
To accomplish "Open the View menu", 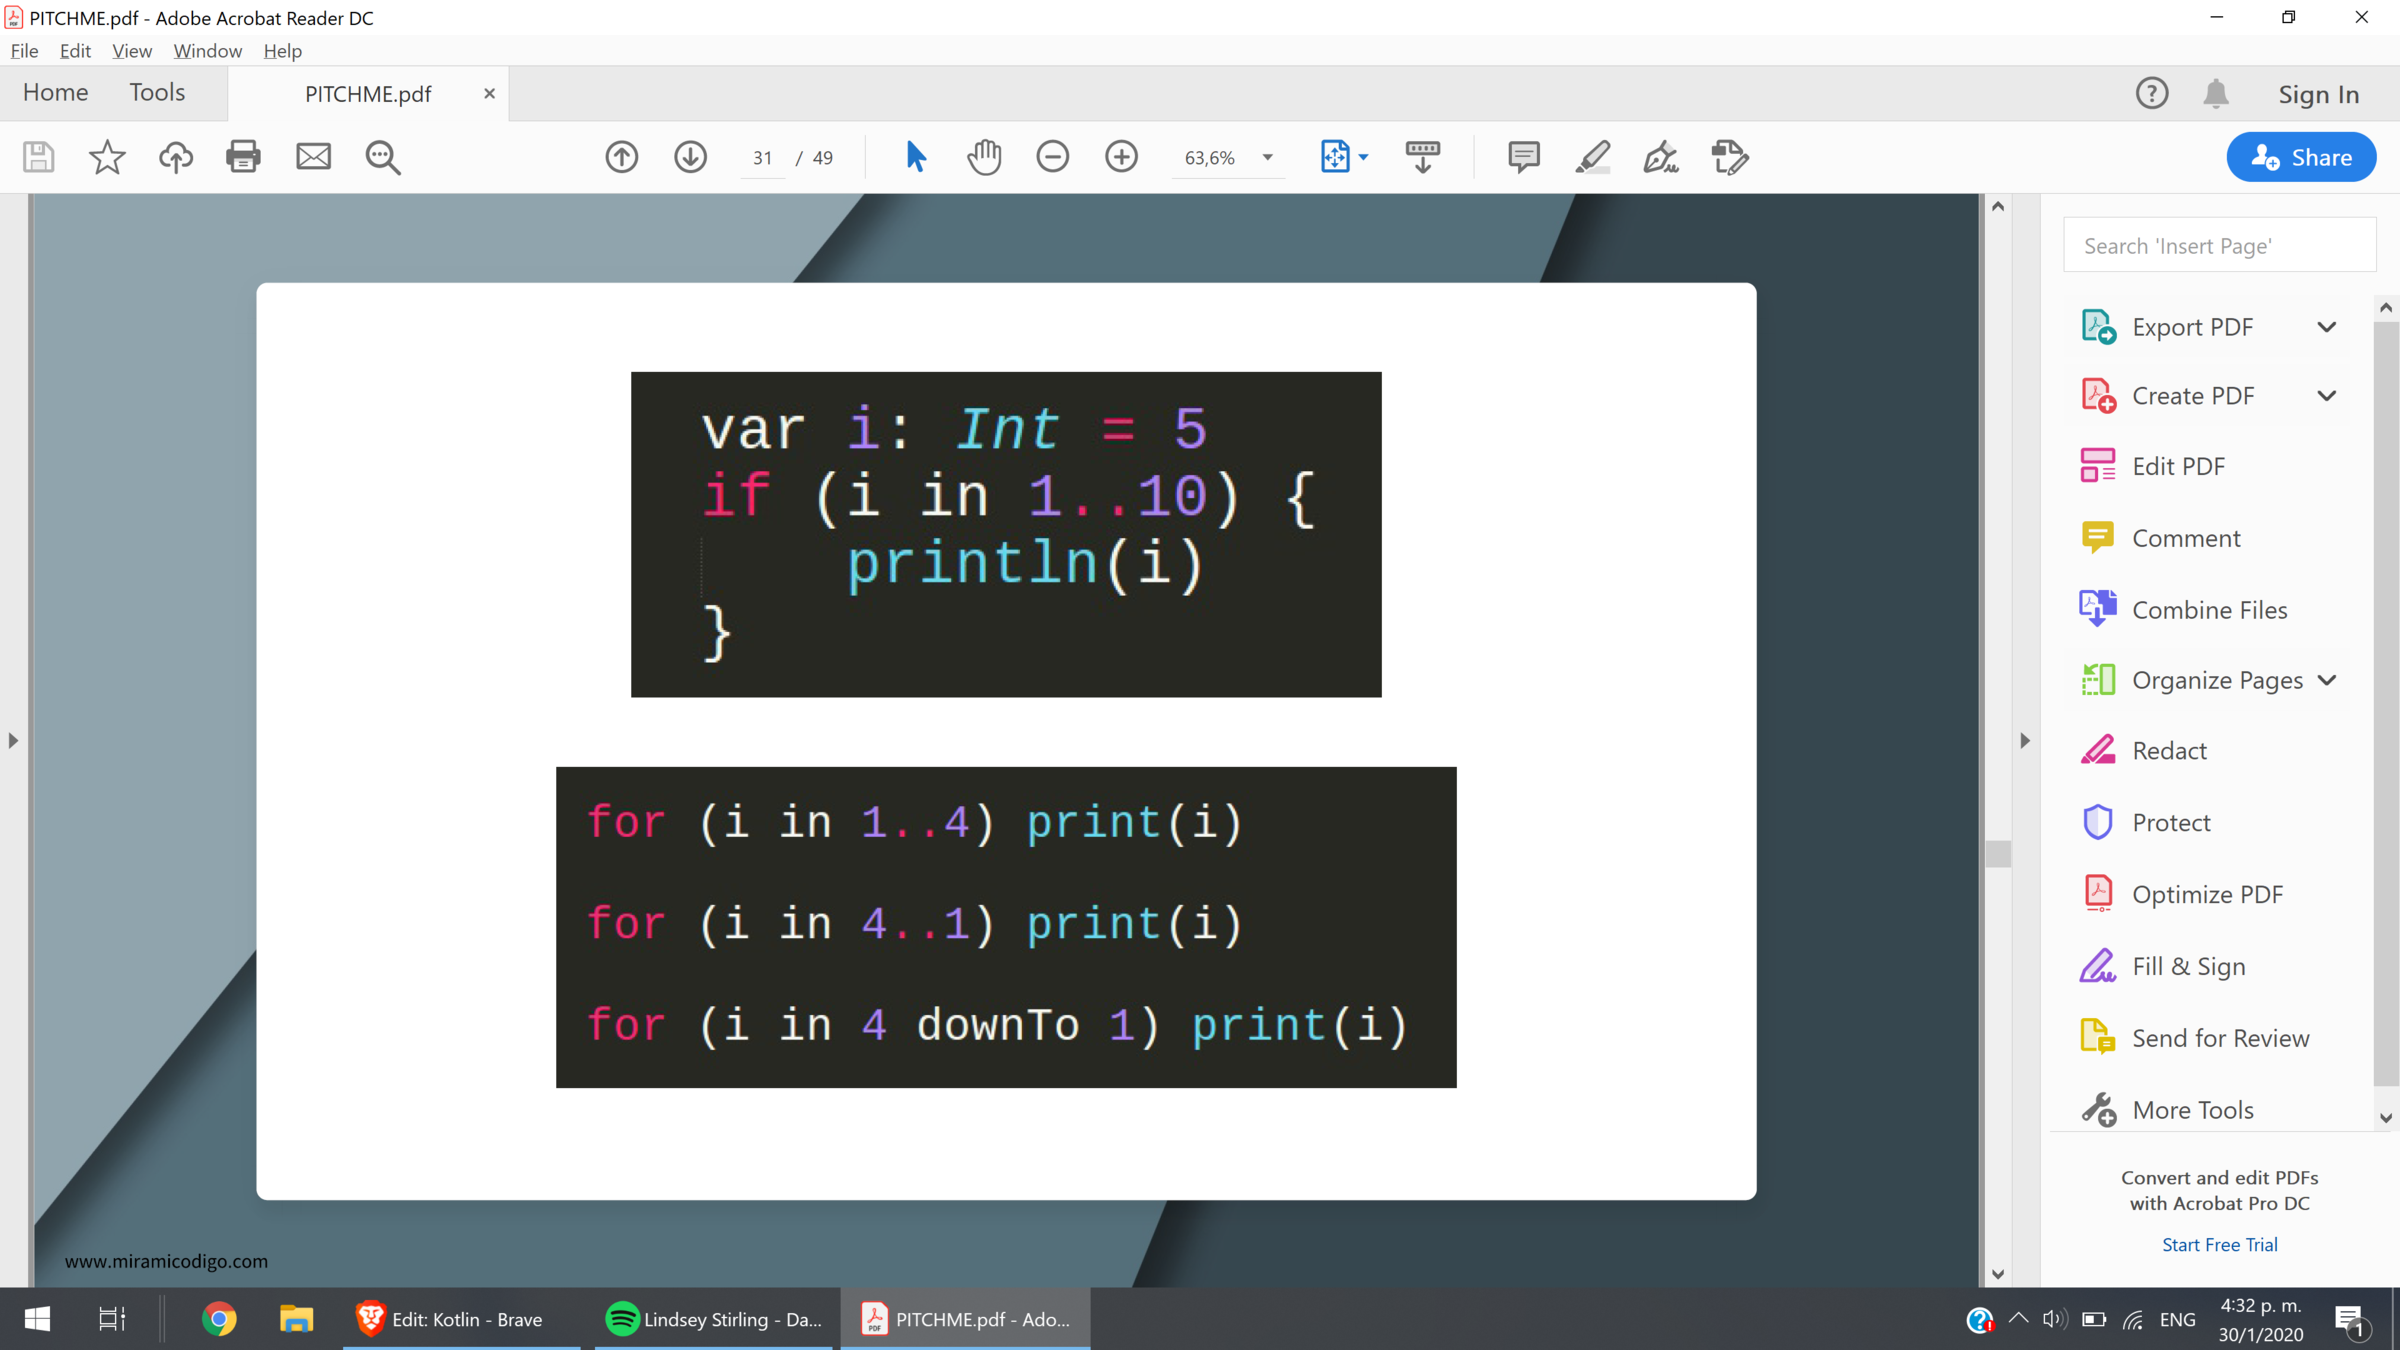I will 131,51.
